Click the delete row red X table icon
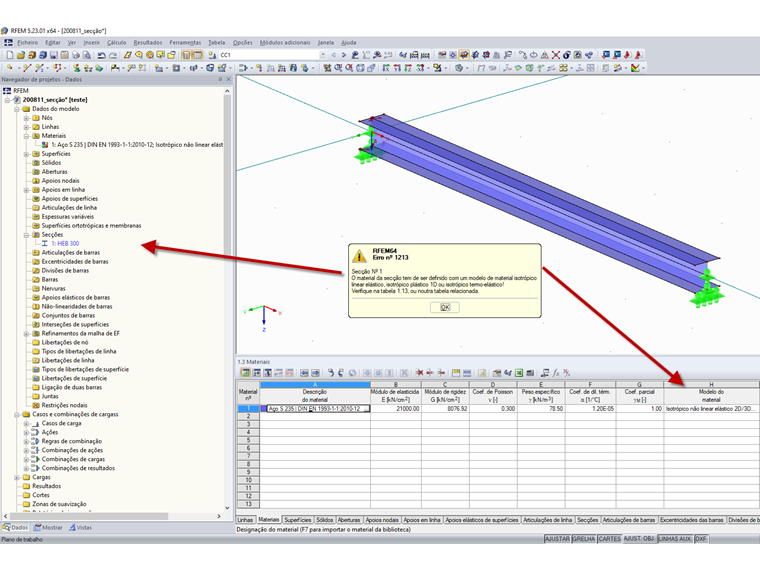This screenshot has height=570, width=760. coord(419,373)
